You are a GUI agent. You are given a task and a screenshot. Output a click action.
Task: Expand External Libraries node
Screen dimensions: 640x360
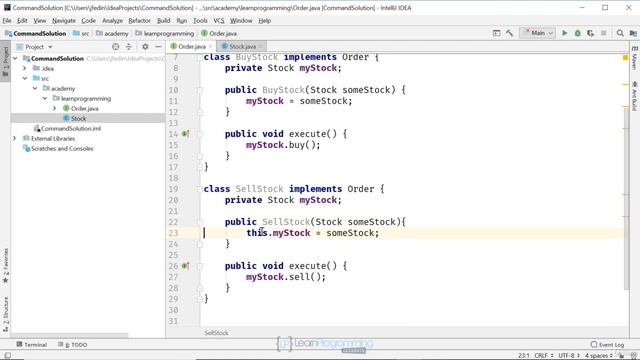[x=15, y=138]
